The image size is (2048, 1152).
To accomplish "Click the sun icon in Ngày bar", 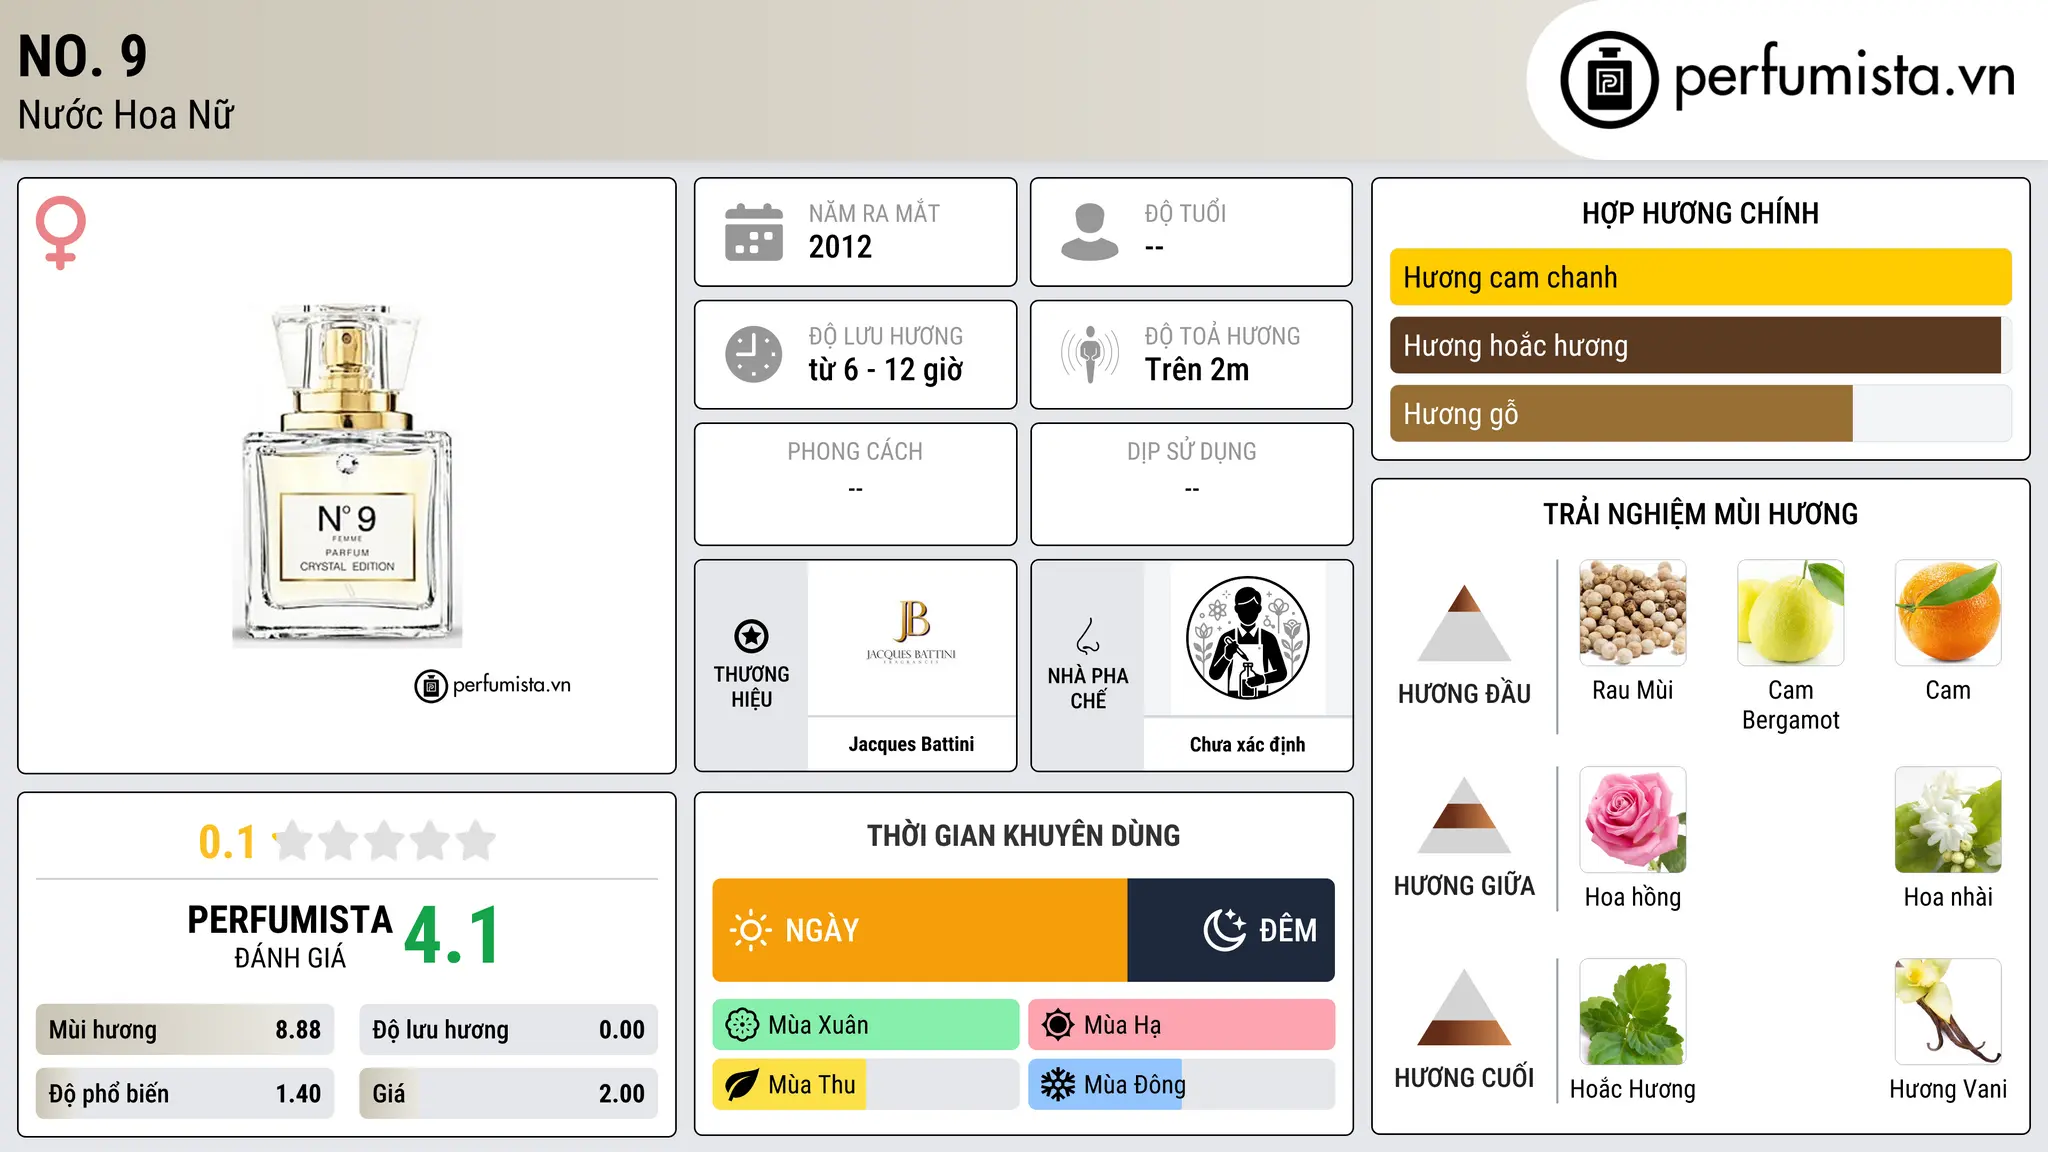I will click(750, 930).
